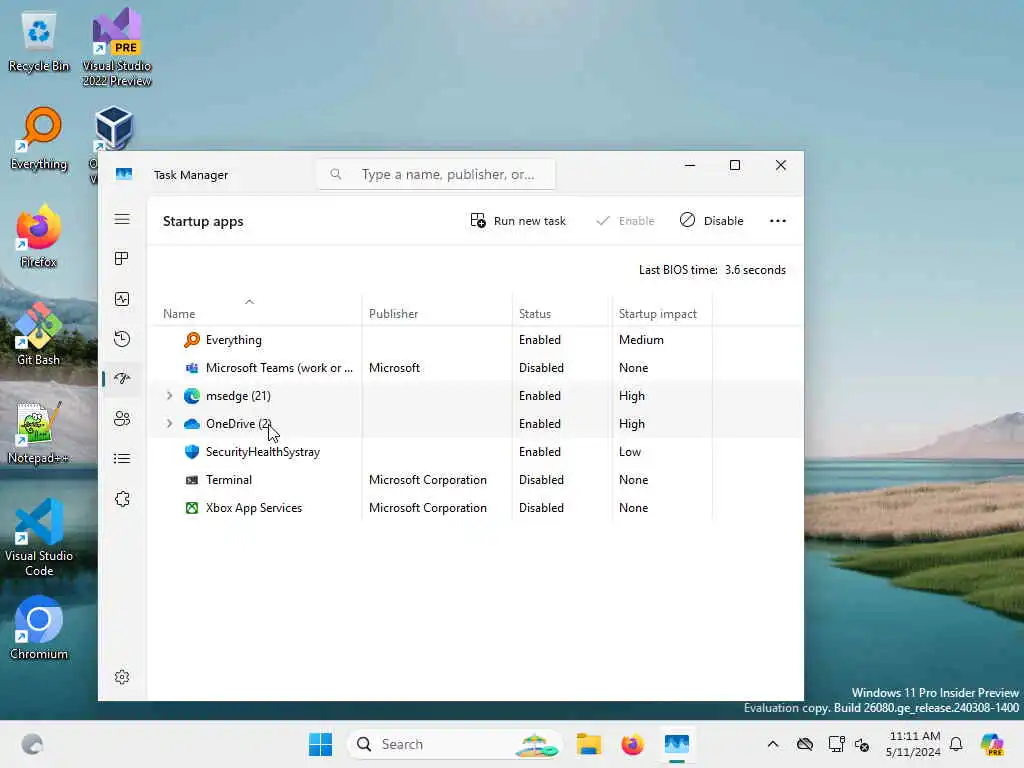Select the Notepad++ desktop shortcut
Screen dimensions: 1024x768
(39, 433)
